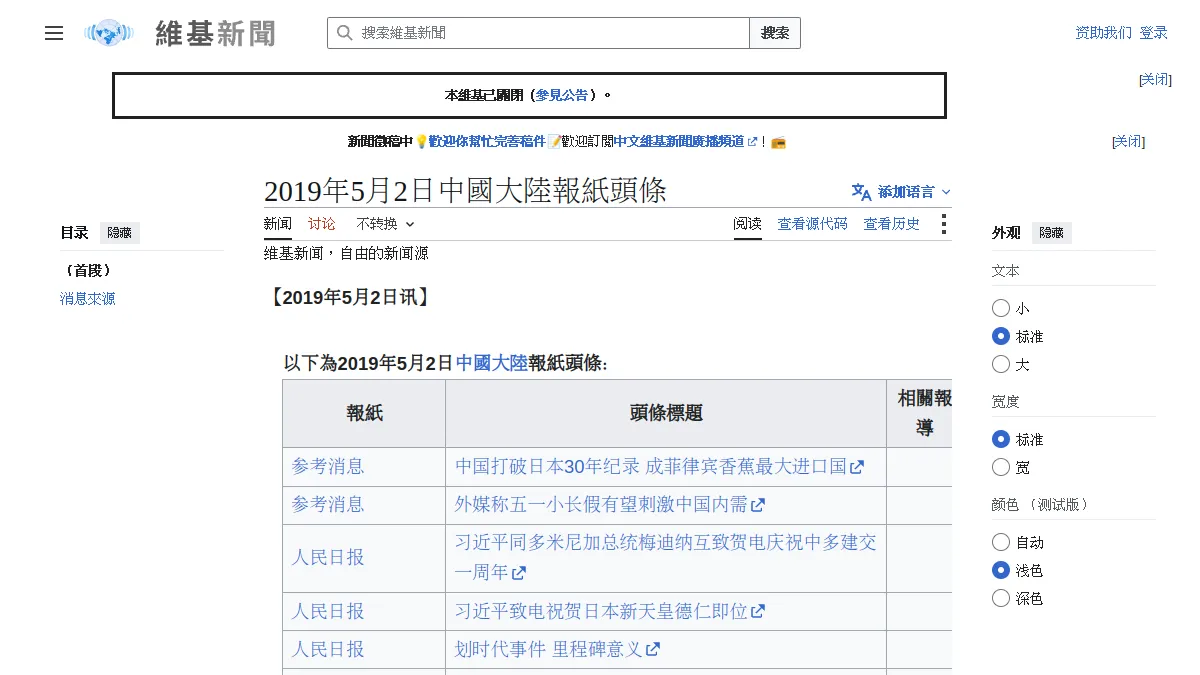
Task: Open the 中國大陸 link above the table
Action: click(491, 363)
